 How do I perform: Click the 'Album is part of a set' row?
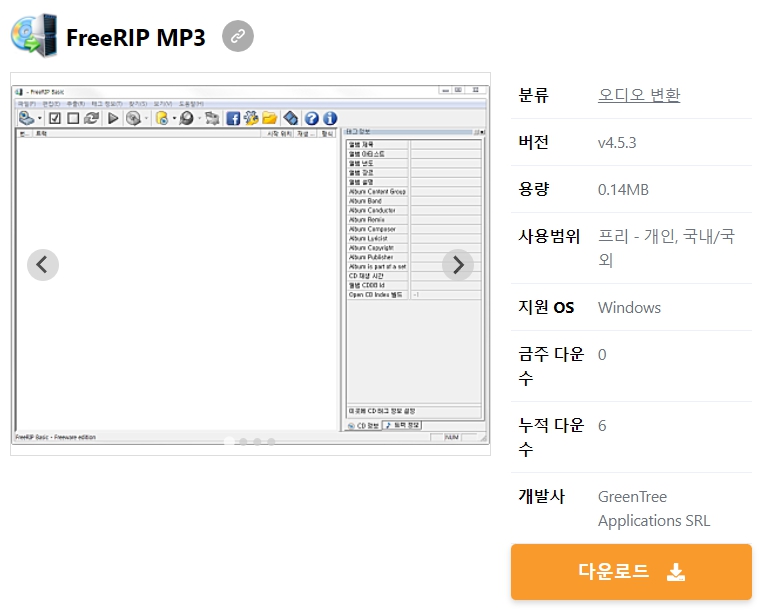coord(414,267)
